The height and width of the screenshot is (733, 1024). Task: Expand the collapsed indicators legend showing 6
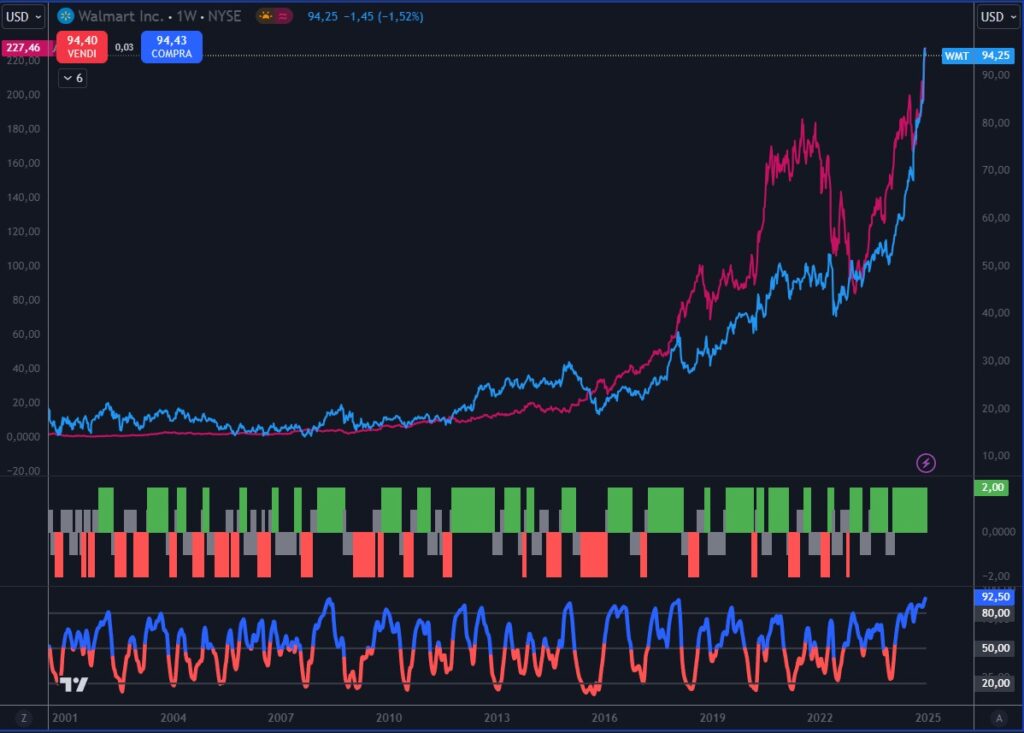coord(72,77)
